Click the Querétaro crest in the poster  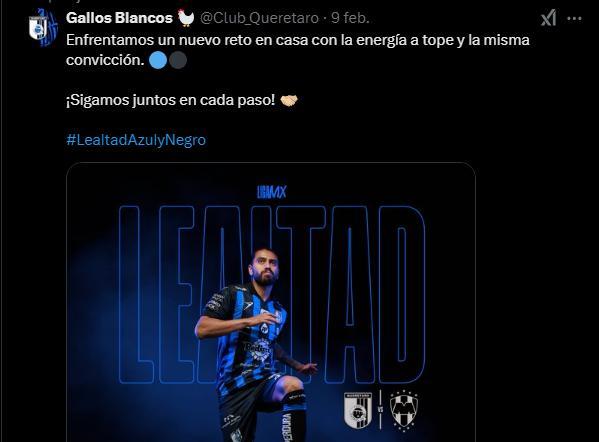click(x=358, y=410)
